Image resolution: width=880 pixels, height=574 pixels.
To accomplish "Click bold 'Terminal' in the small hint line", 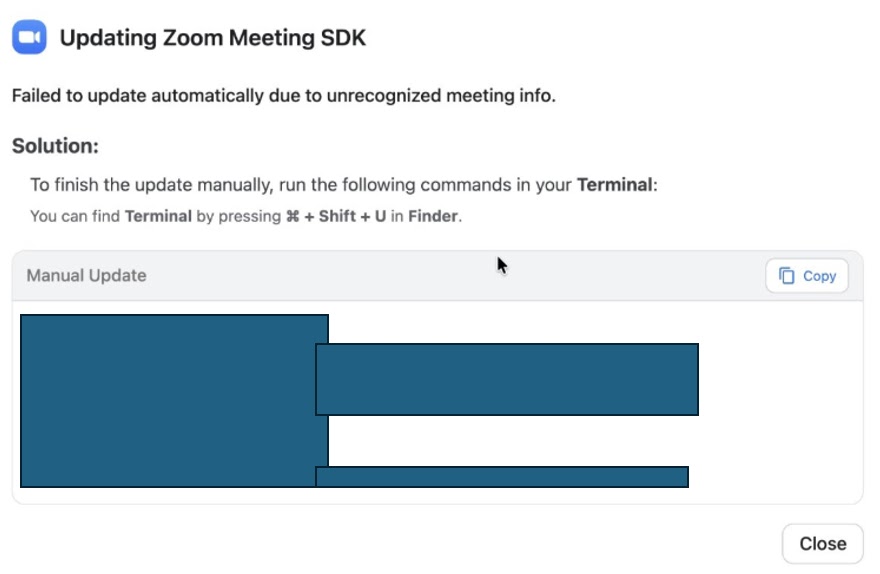I will coord(158,216).
